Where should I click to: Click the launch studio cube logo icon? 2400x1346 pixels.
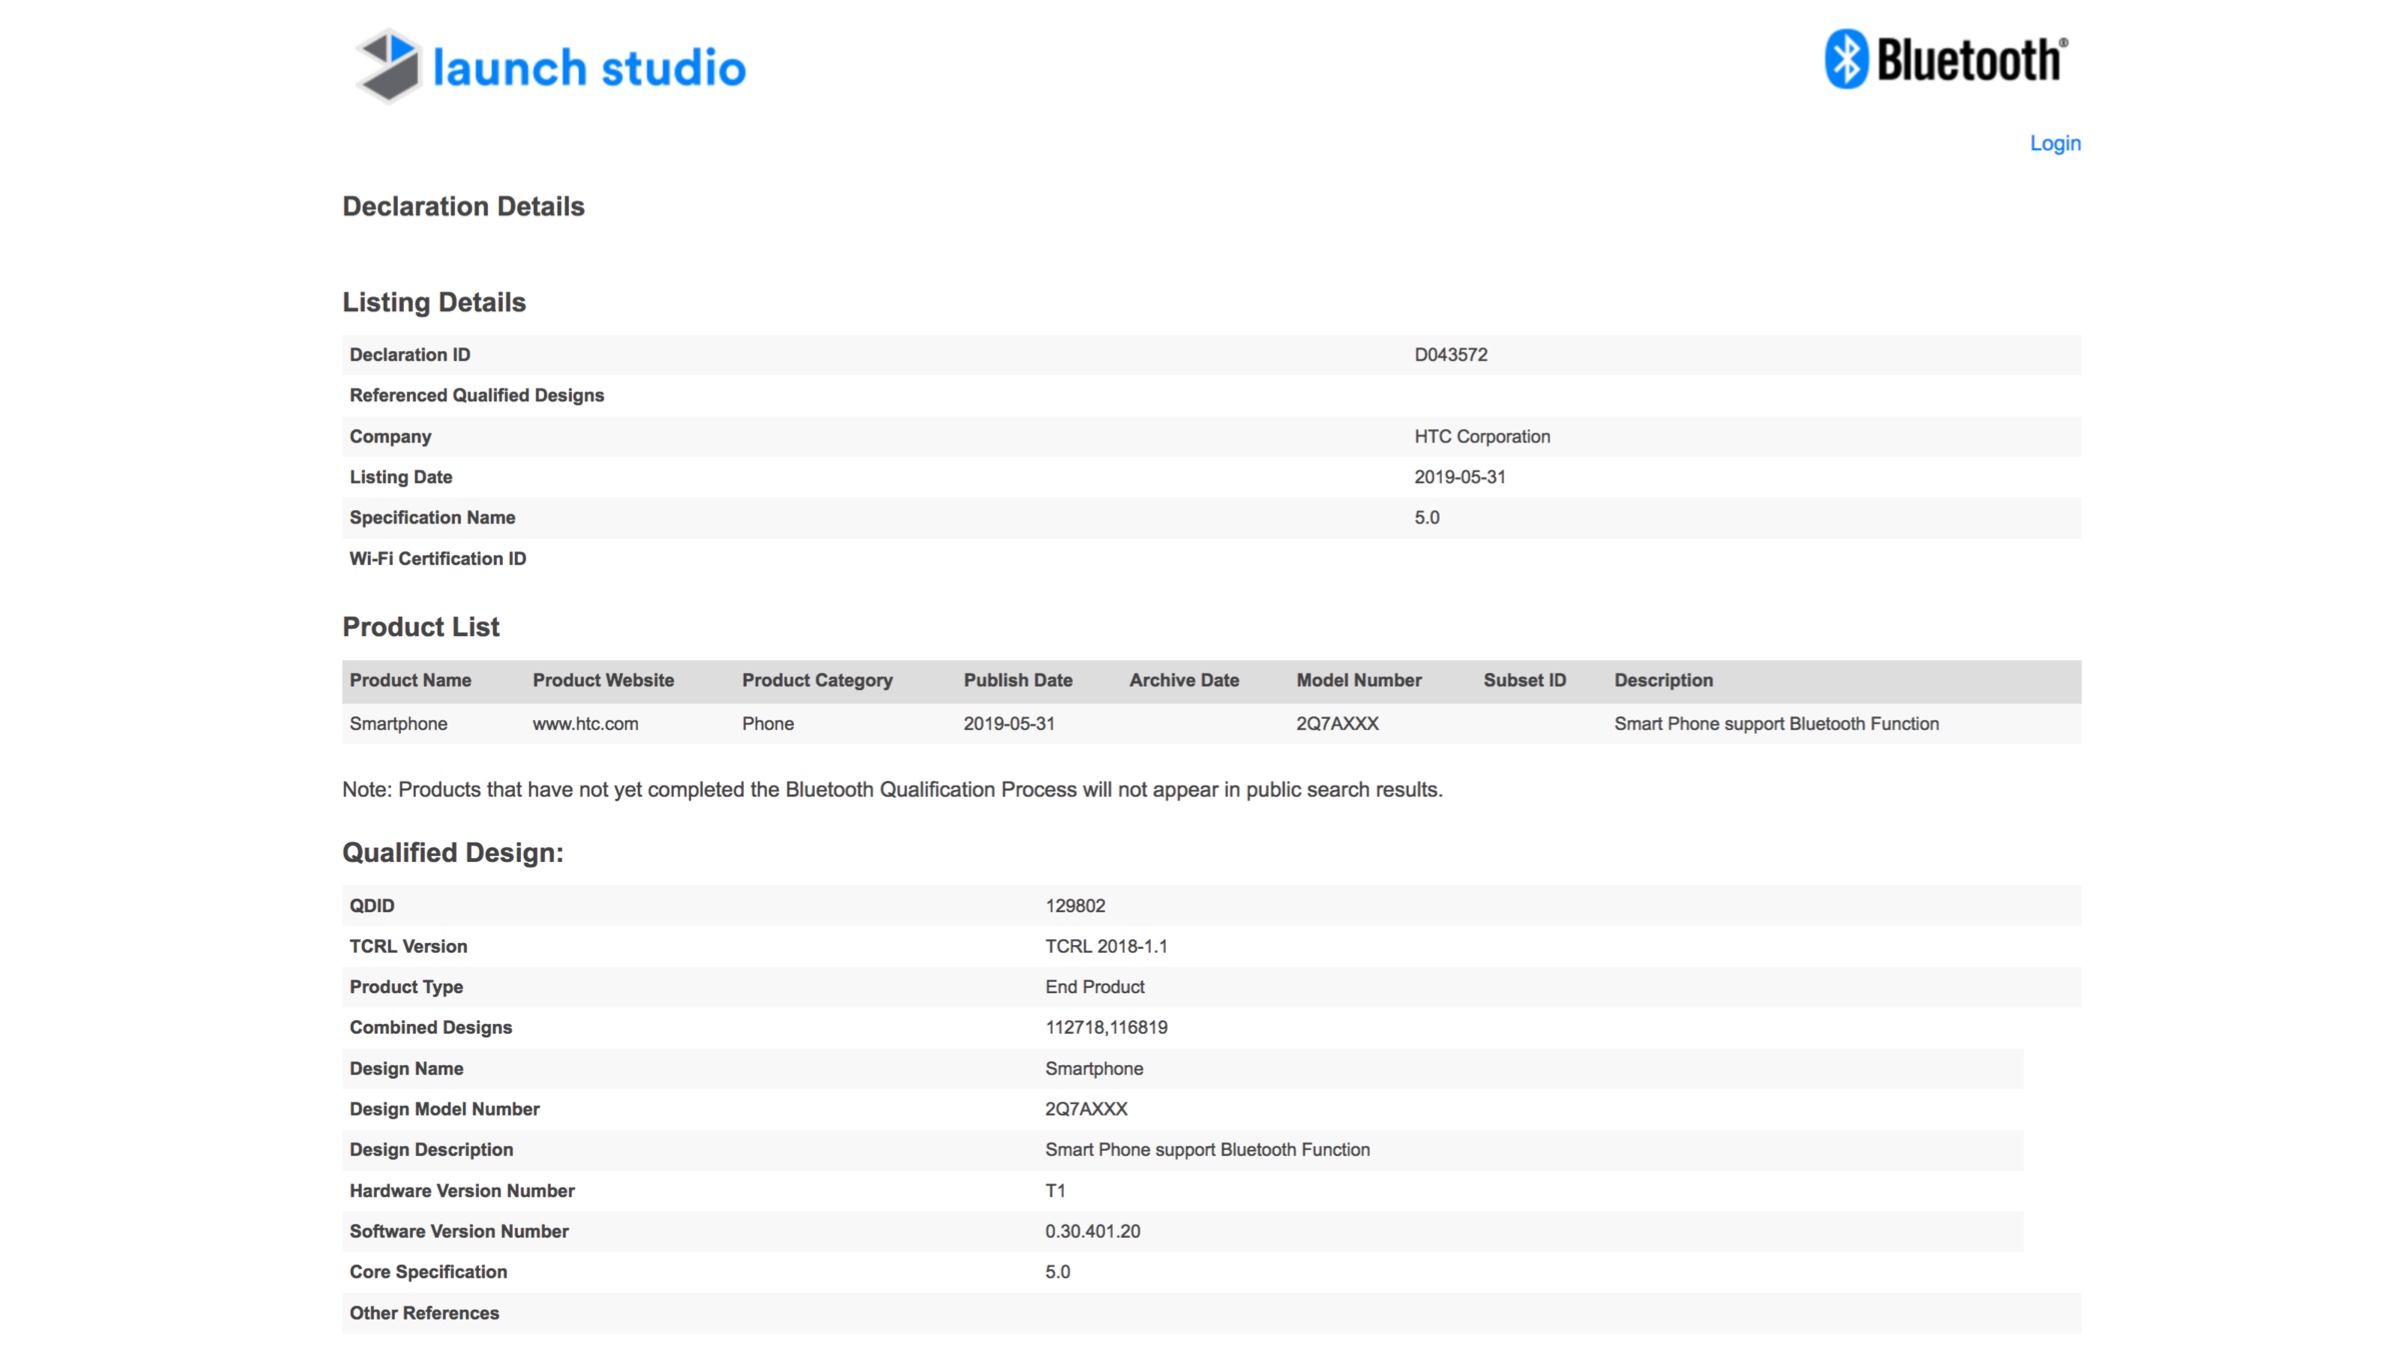[x=389, y=66]
